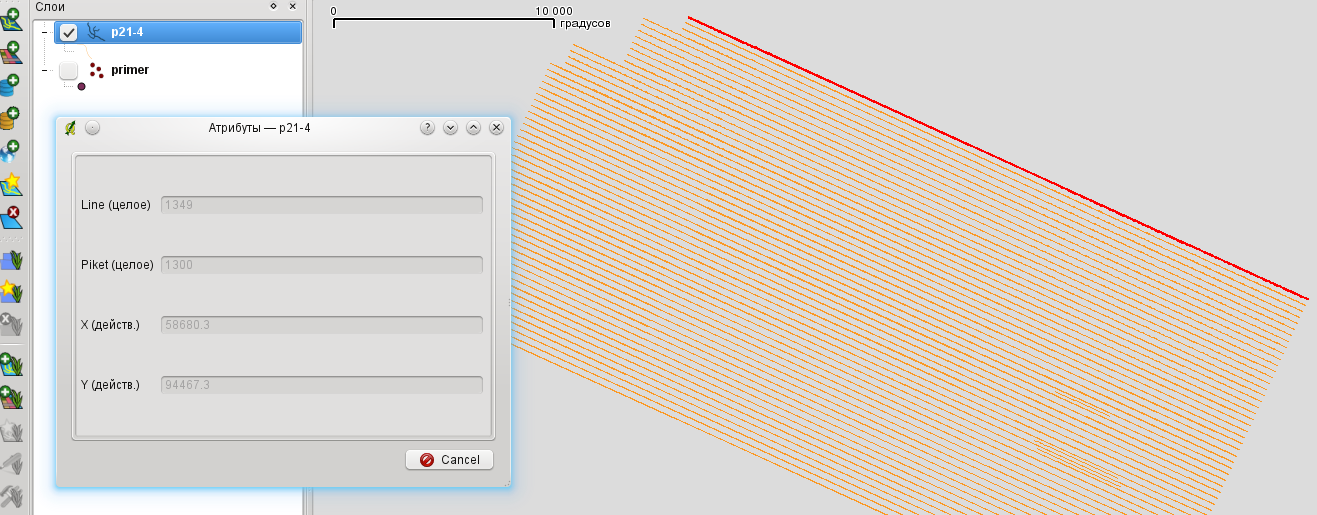Close the attributes dialog window
Image resolution: width=1317 pixels, height=515 pixels.
click(496, 128)
